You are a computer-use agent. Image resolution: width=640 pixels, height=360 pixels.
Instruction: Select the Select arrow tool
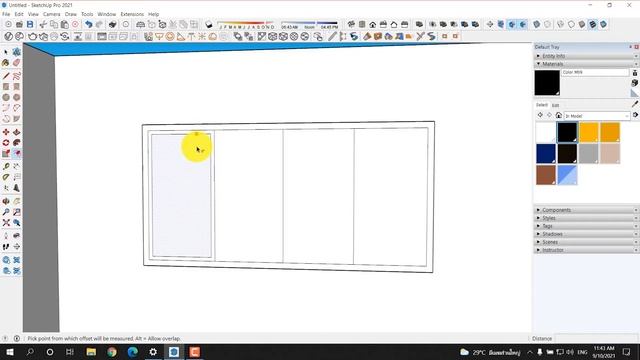pos(6,52)
